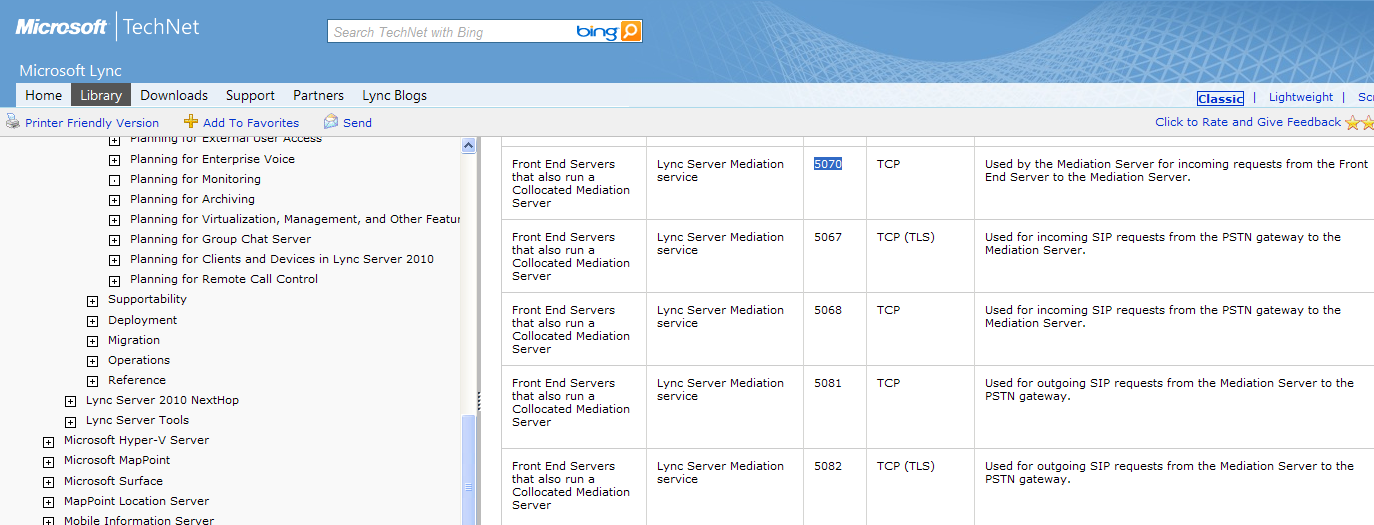Click TCP (TLS) in the 5067 row
Screen dimensions: 1374x525
906,237
